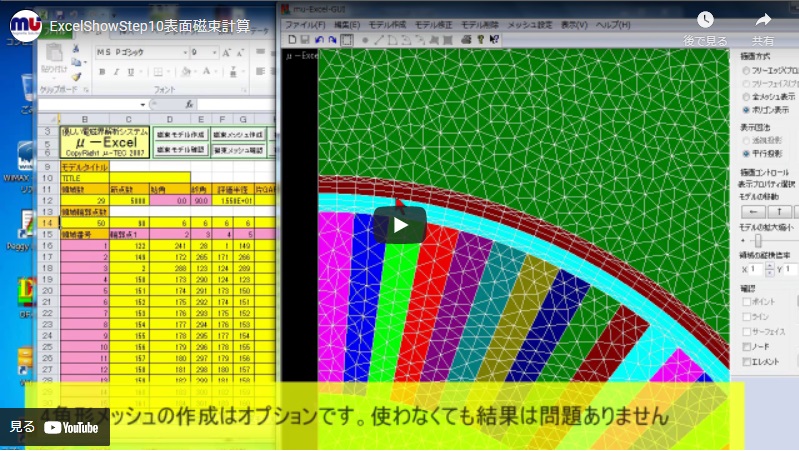Screen dimensions: 799x451
Task: Select the line tool in mu-Excel-GUI toolbar
Action: pos(379,40)
